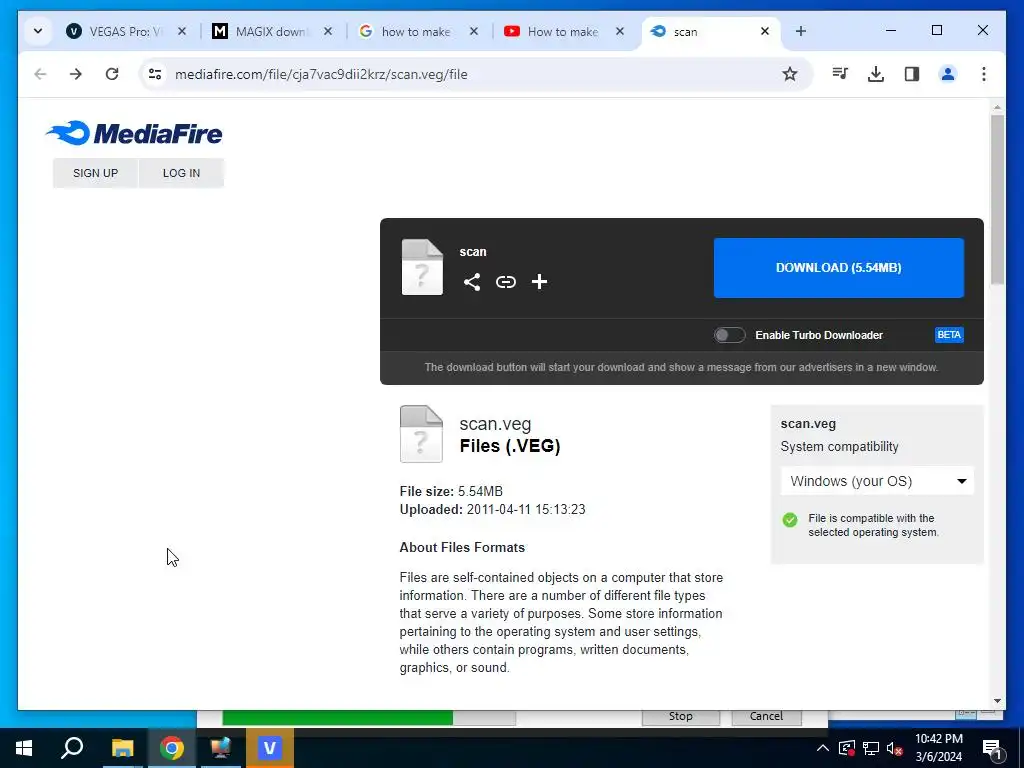Click the page vertical scrollbar thumb

tap(997, 199)
